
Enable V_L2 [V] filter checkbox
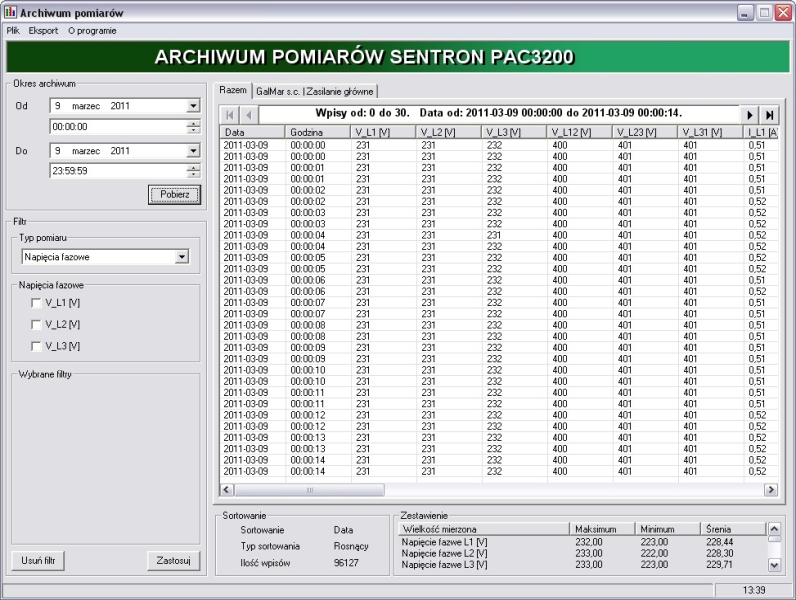point(36,324)
